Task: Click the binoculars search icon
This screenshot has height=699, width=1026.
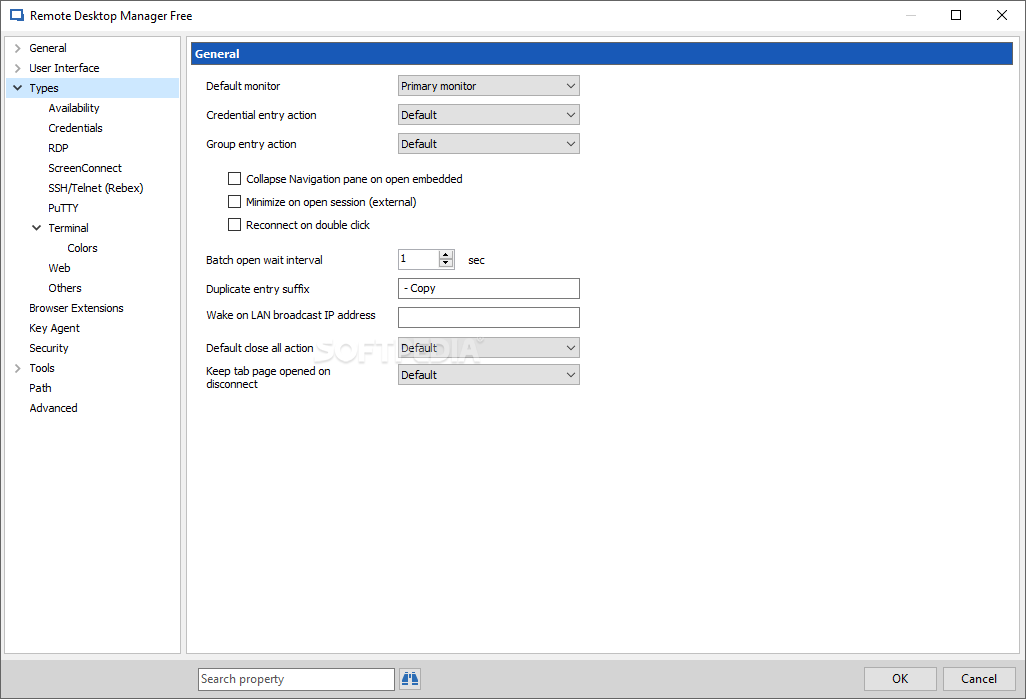Action: tap(410, 679)
